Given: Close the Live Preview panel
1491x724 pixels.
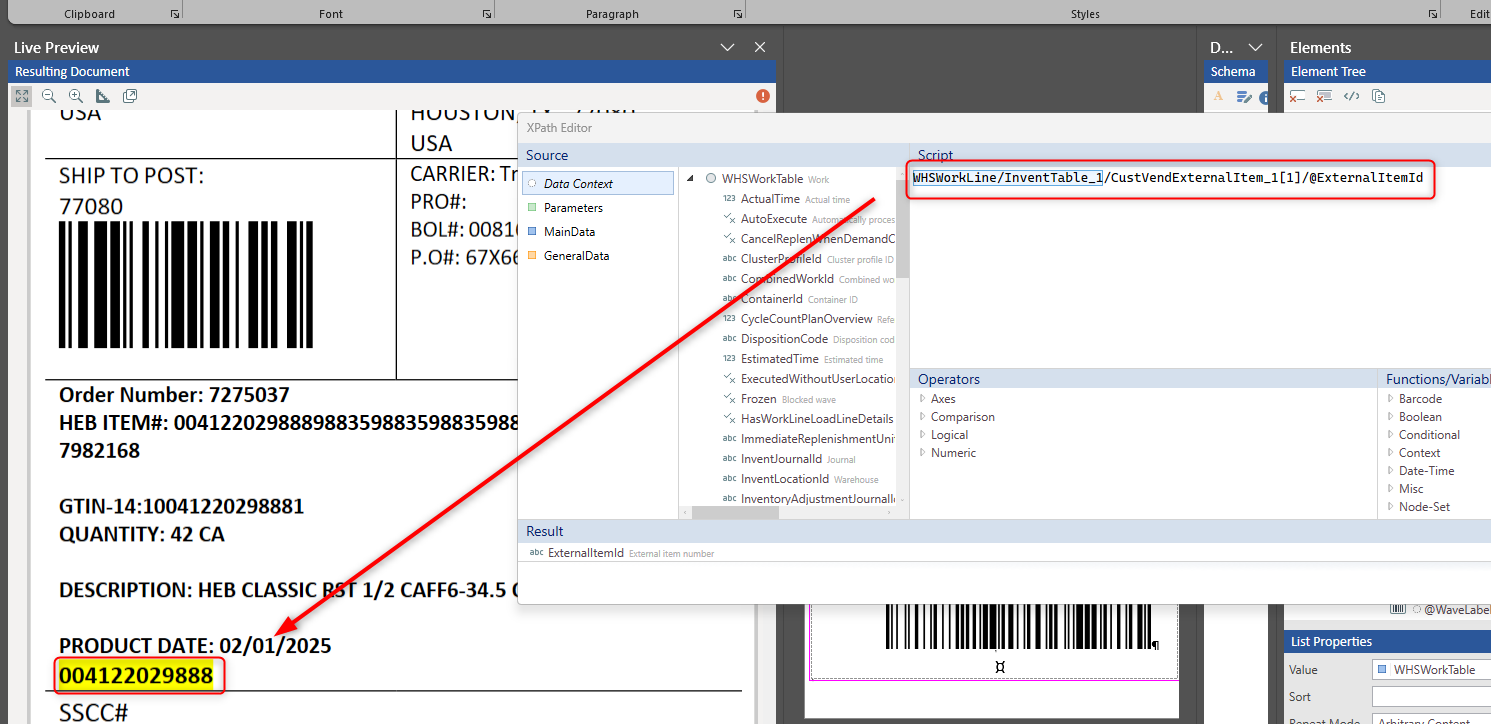Looking at the screenshot, I should click(x=760, y=47).
